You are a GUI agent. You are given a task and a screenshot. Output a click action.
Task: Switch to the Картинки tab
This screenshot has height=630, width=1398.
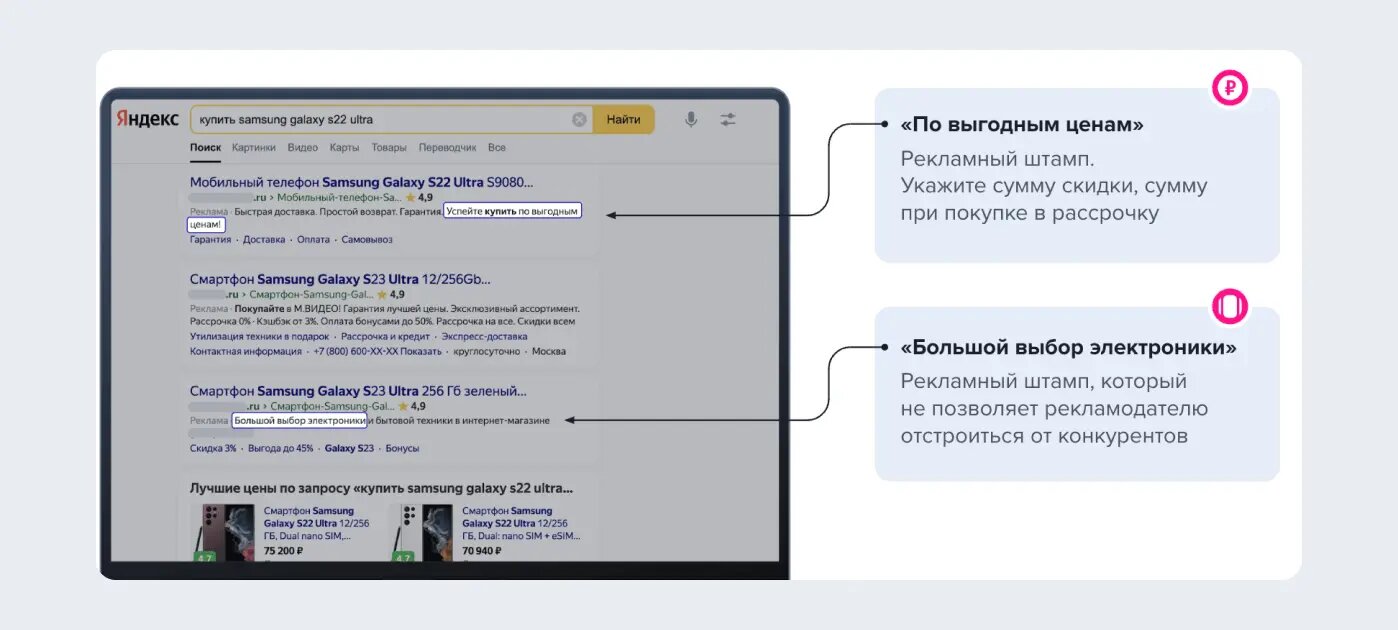(x=254, y=148)
